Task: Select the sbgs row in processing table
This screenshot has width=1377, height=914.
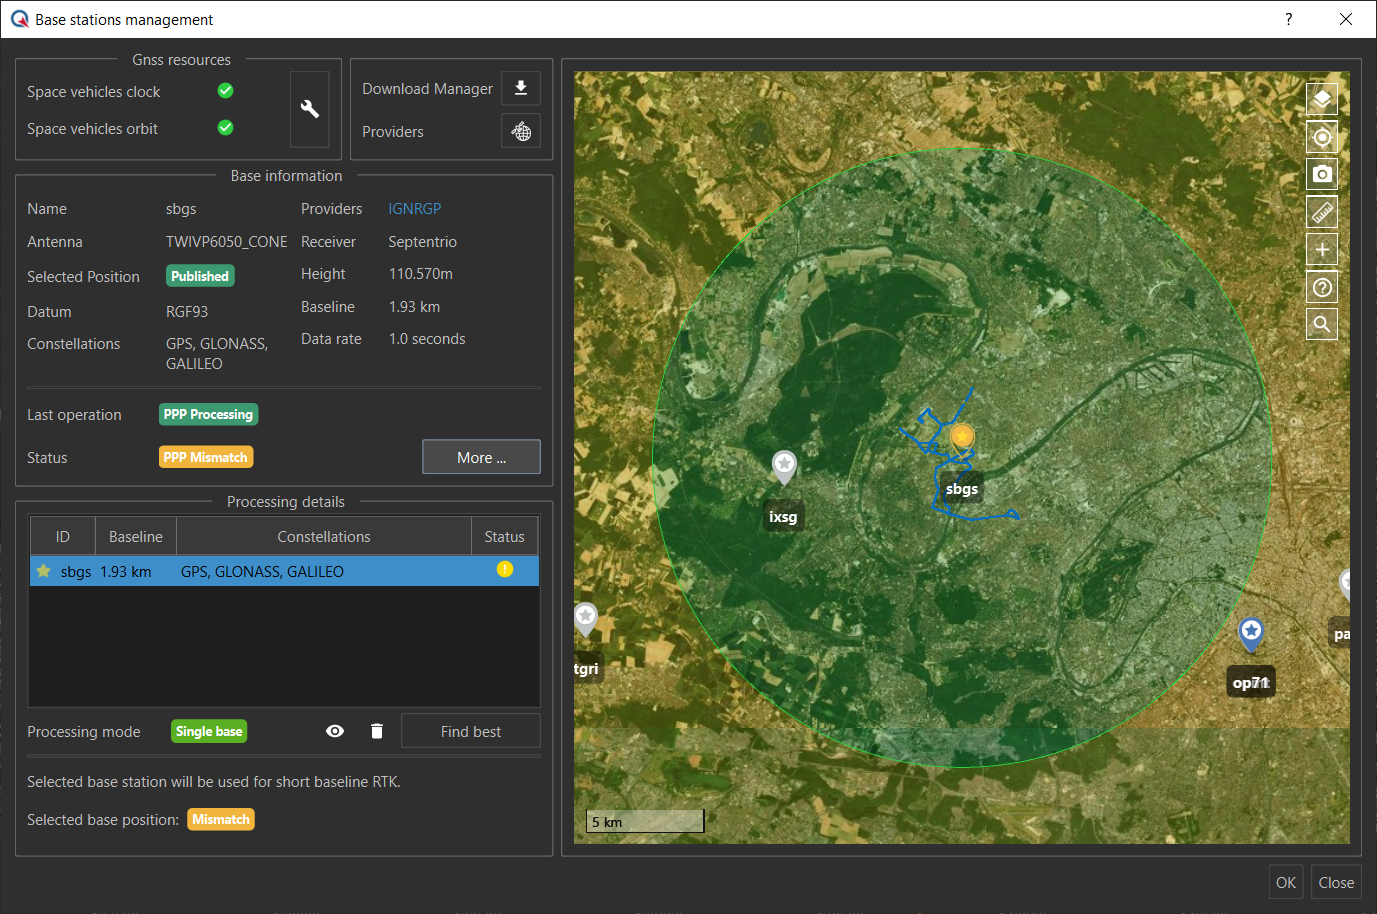Action: pyautogui.click(x=284, y=571)
